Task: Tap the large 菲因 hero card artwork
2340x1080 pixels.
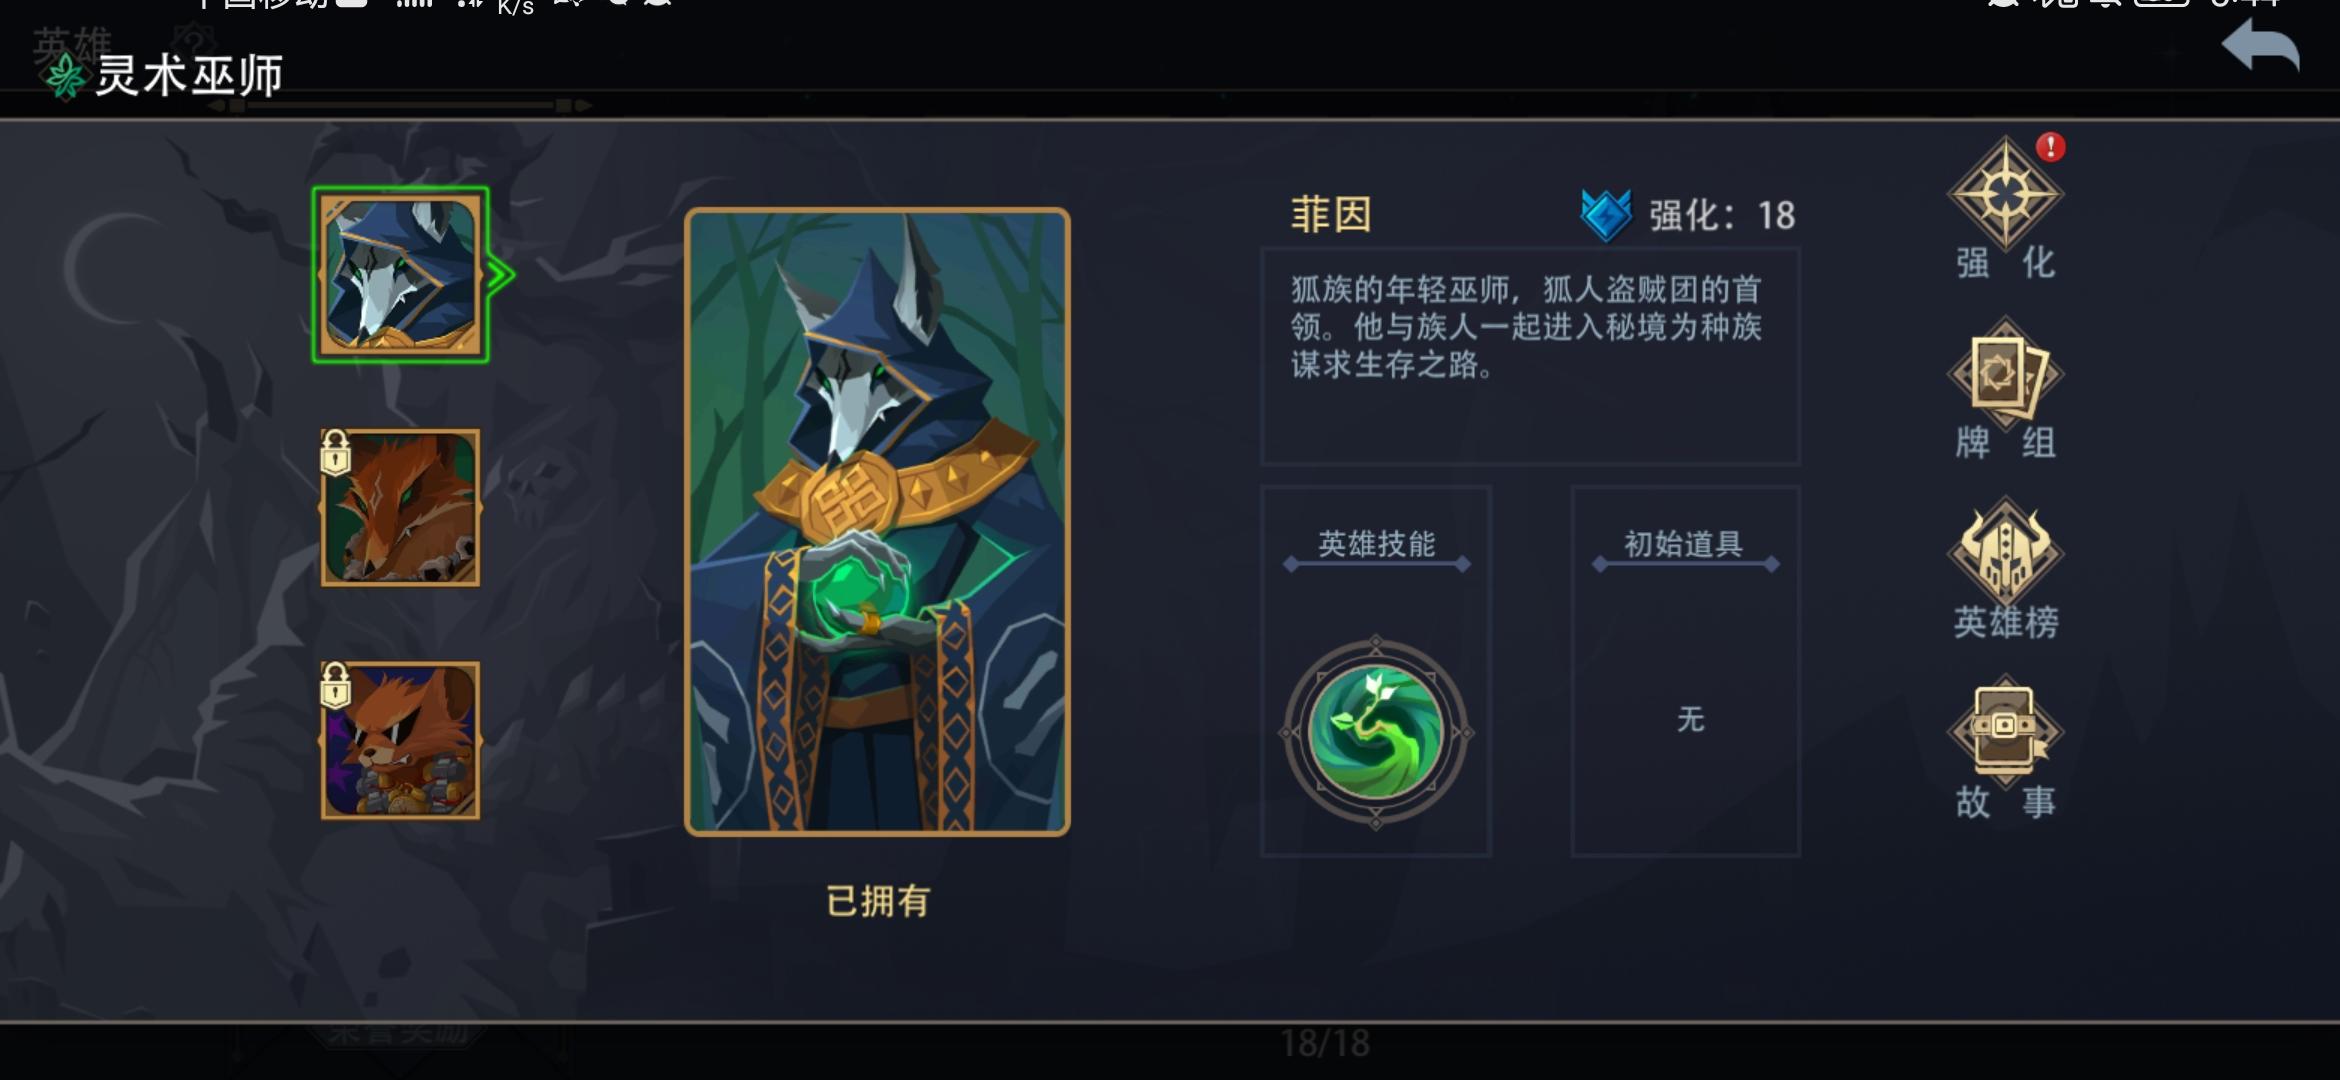Action: 877,522
